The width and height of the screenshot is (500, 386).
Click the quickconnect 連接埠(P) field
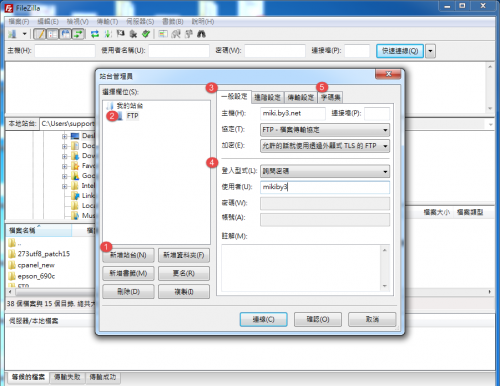click(357, 51)
